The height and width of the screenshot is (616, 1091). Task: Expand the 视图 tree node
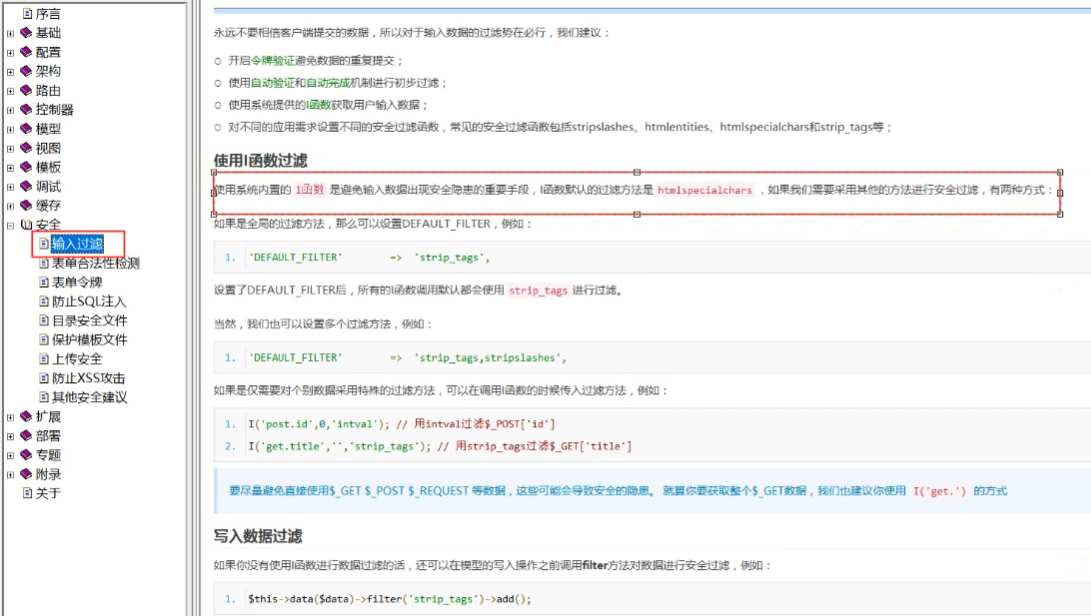[x=10, y=149]
